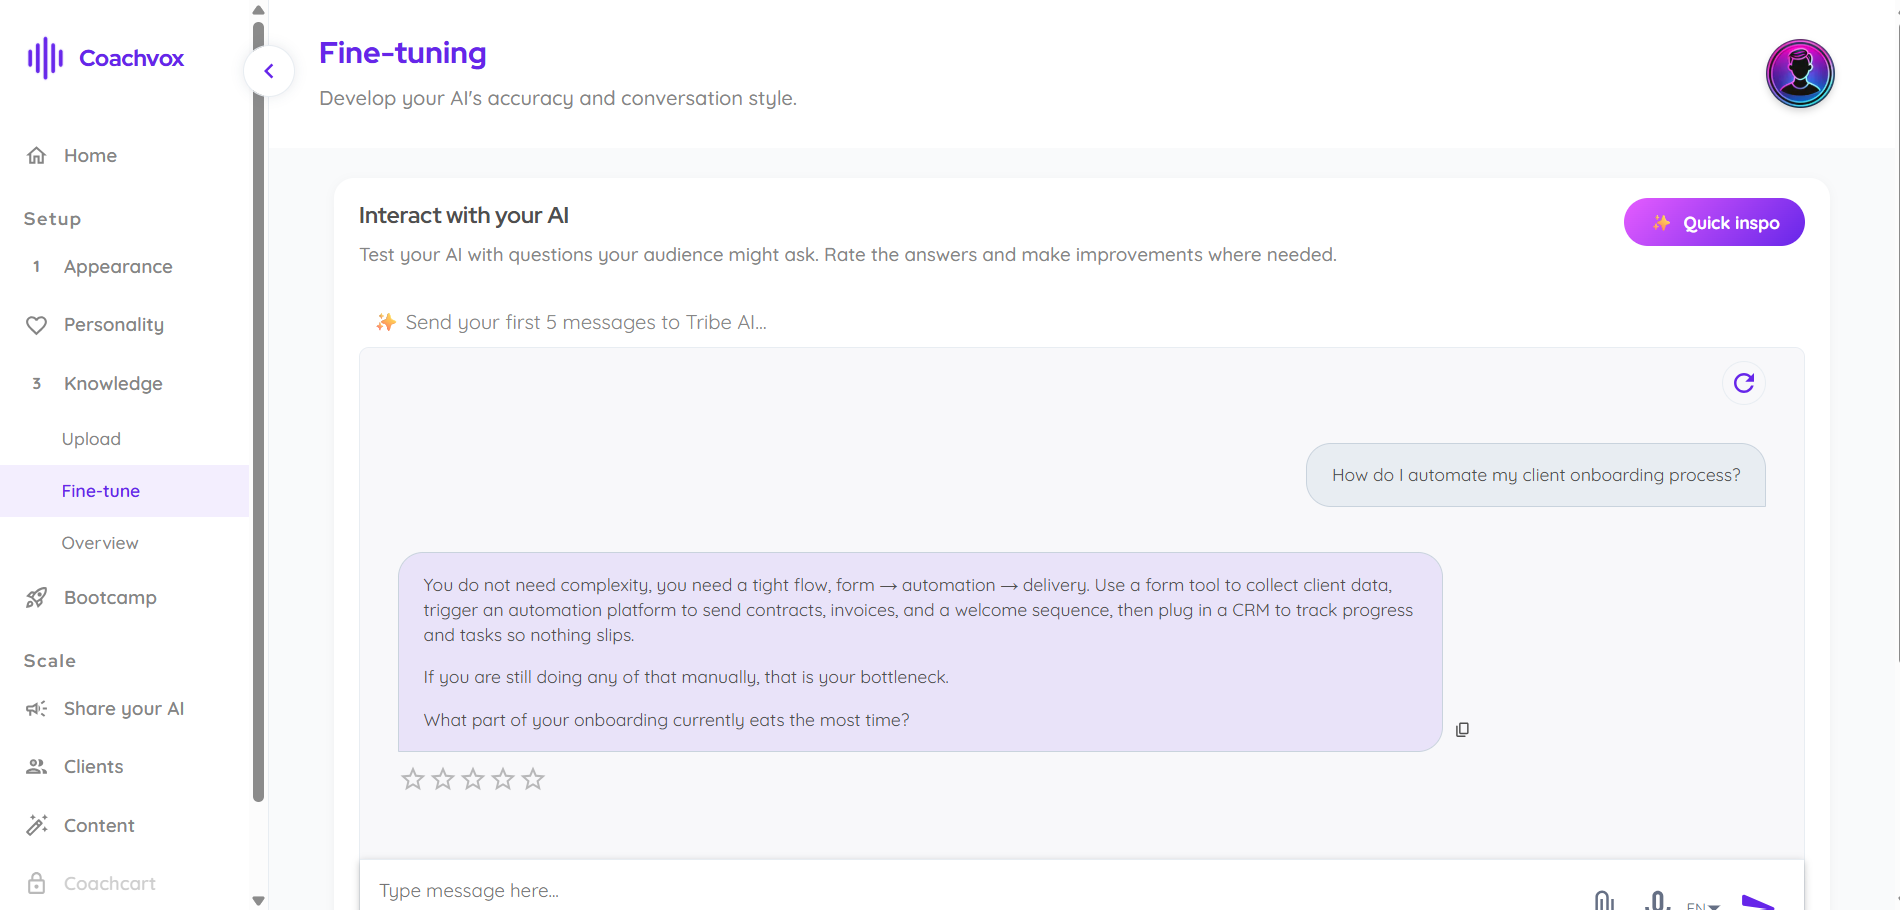
Task: Open the Upload sub-item
Action: pos(91,439)
